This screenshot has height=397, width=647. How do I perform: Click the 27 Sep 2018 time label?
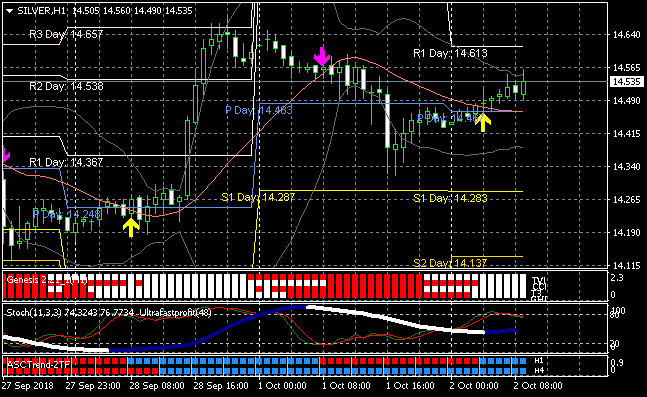[28, 386]
